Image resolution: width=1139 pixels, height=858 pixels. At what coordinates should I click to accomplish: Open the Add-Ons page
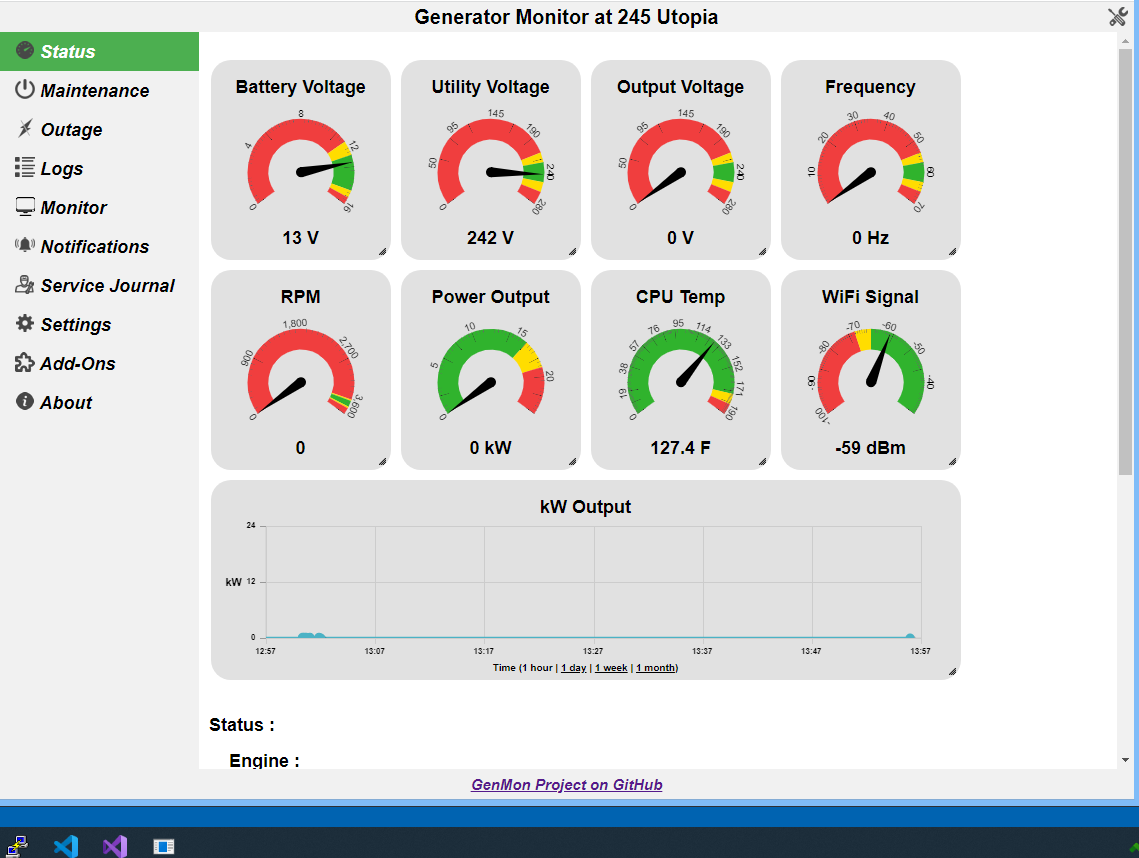point(99,364)
